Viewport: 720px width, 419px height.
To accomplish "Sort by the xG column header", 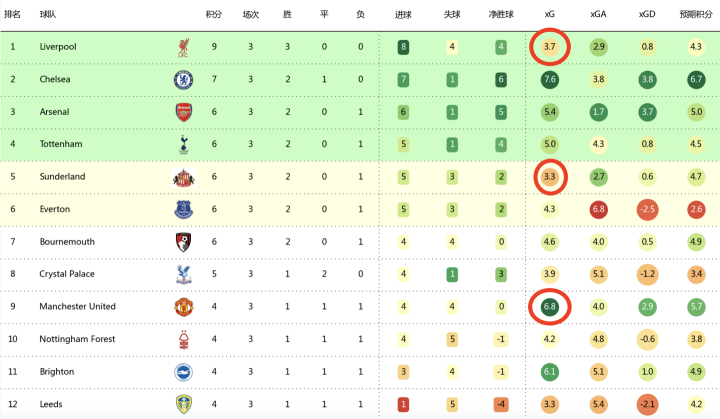I will pyautogui.click(x=550, y=14).
